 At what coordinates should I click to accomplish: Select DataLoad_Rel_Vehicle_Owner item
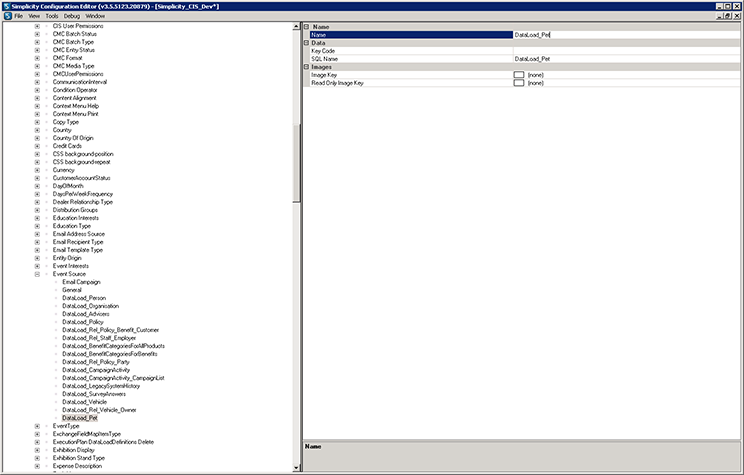[99, 410]
